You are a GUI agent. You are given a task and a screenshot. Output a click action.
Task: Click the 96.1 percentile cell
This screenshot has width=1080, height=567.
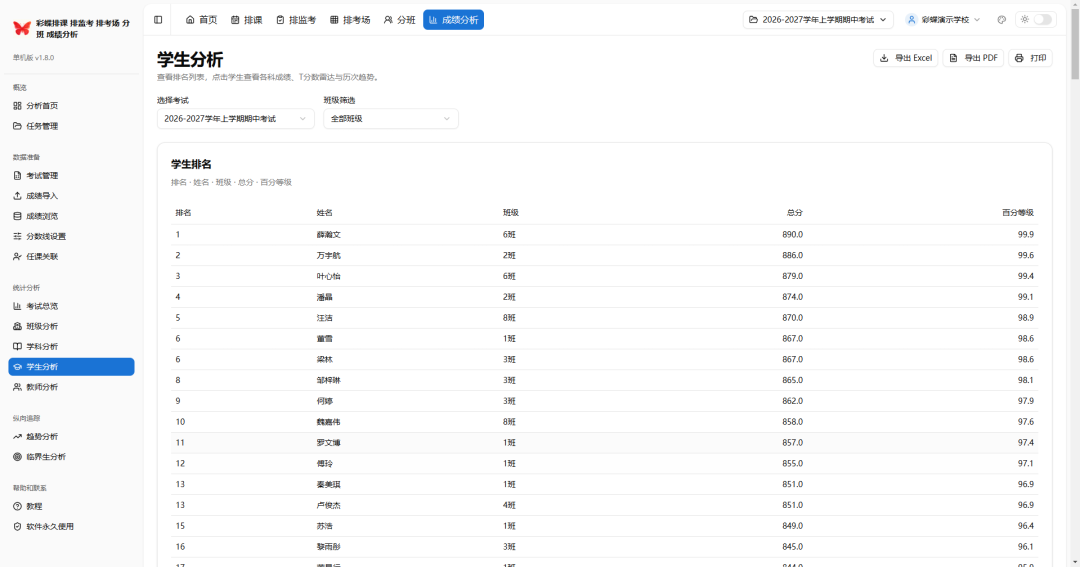click(1026, 546)
